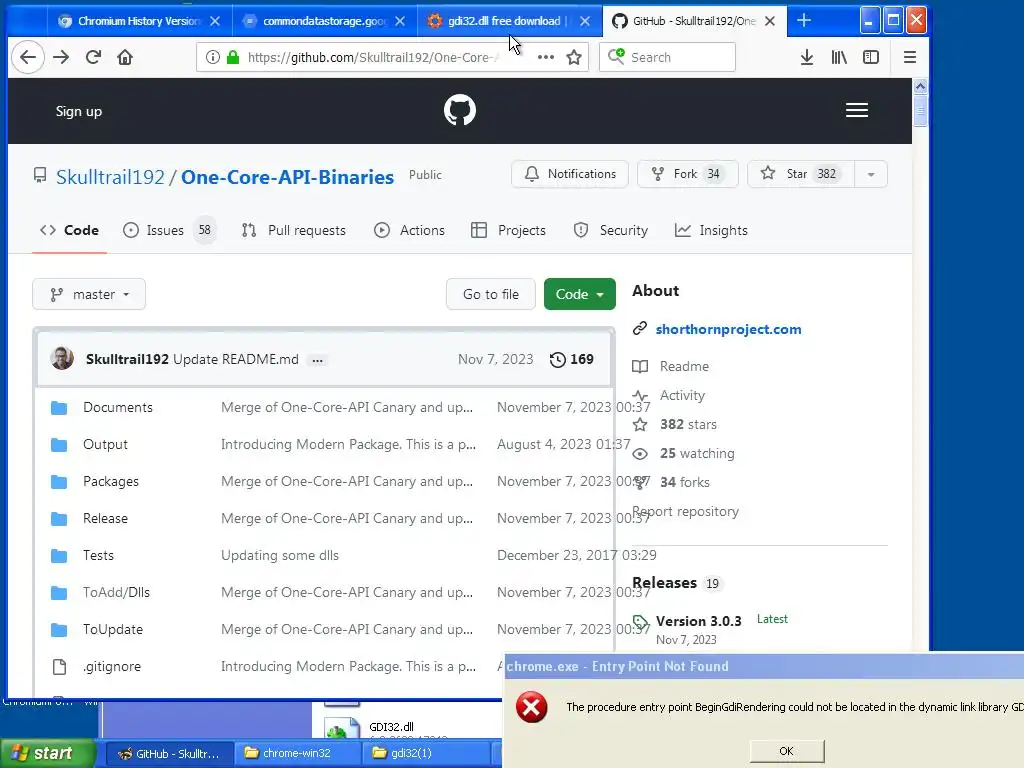The width and height of the screenshot is (1024, 768).
Task: Open the One-Core-API-Binaries repository link
Action: 287,177
